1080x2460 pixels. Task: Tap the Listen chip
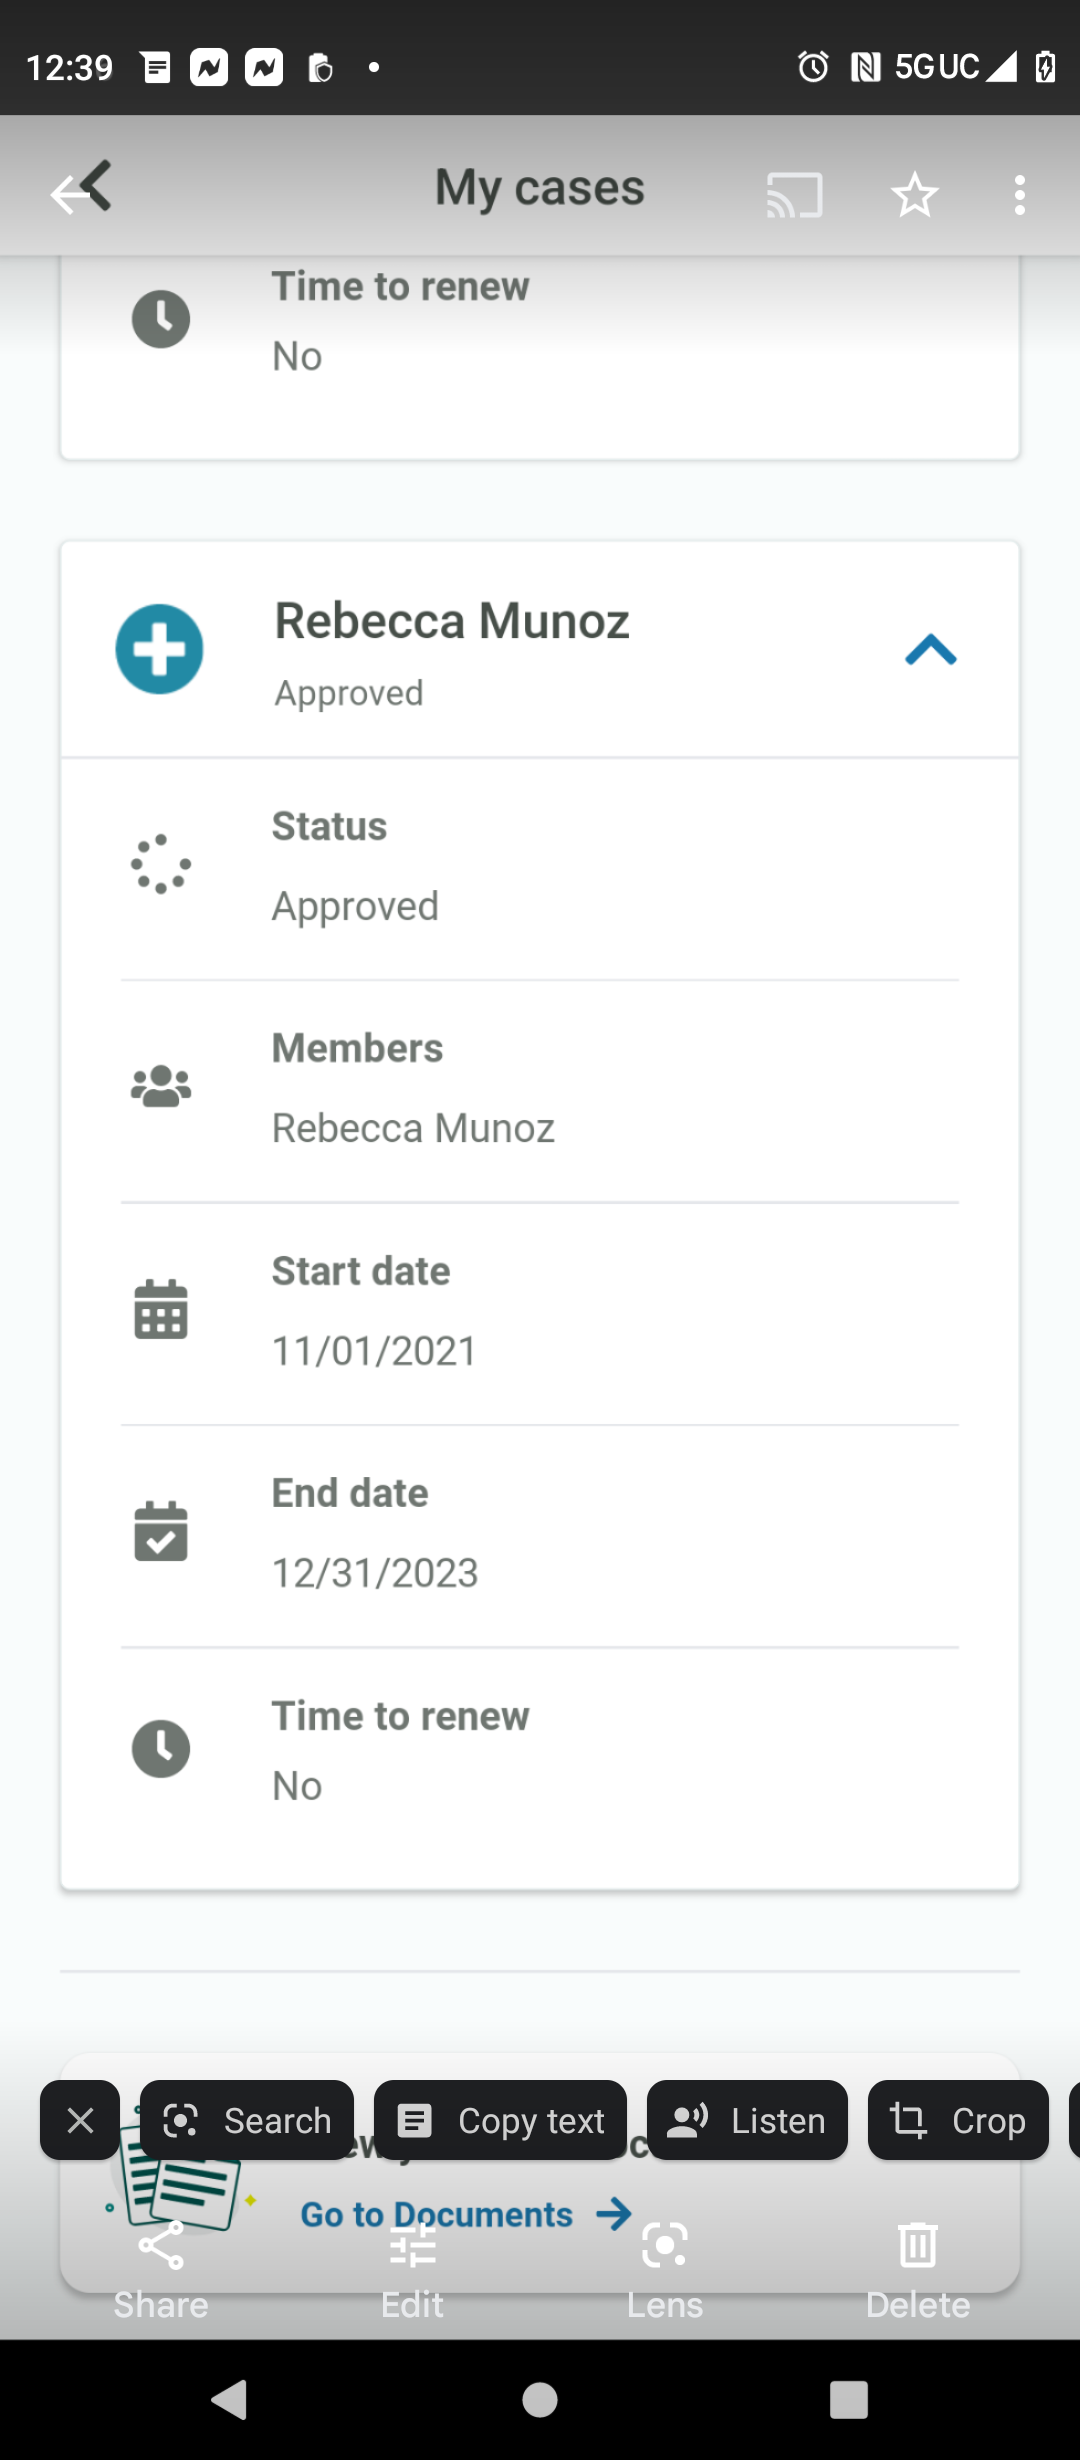pos(747,2120)
